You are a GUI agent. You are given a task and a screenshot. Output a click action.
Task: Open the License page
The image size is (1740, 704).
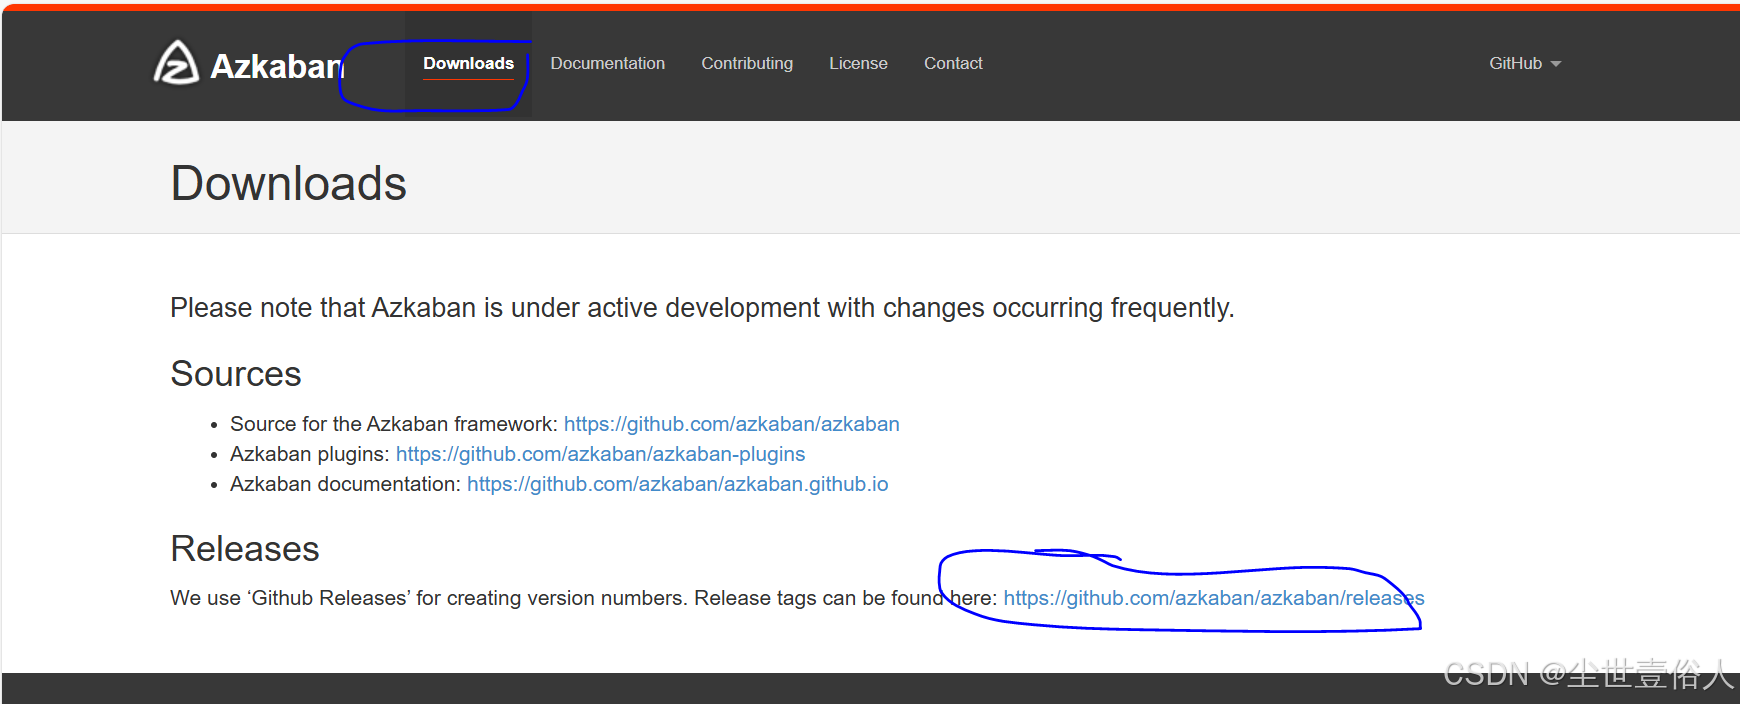pyautogui.click(x=858, y=63)
